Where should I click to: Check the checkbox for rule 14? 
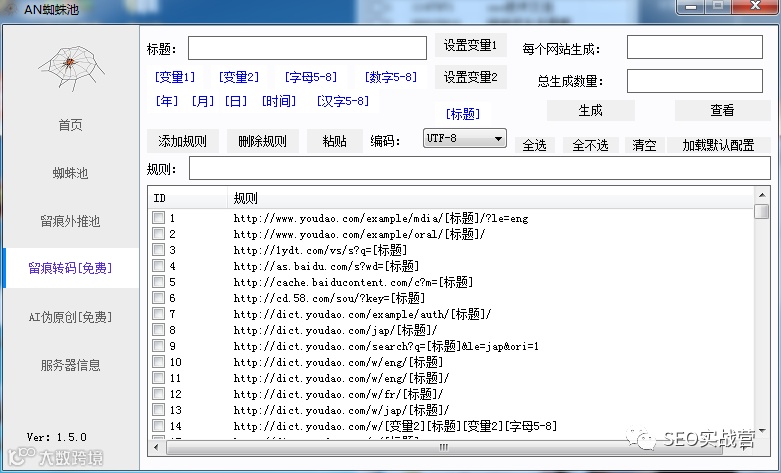(x=158, y=425)
